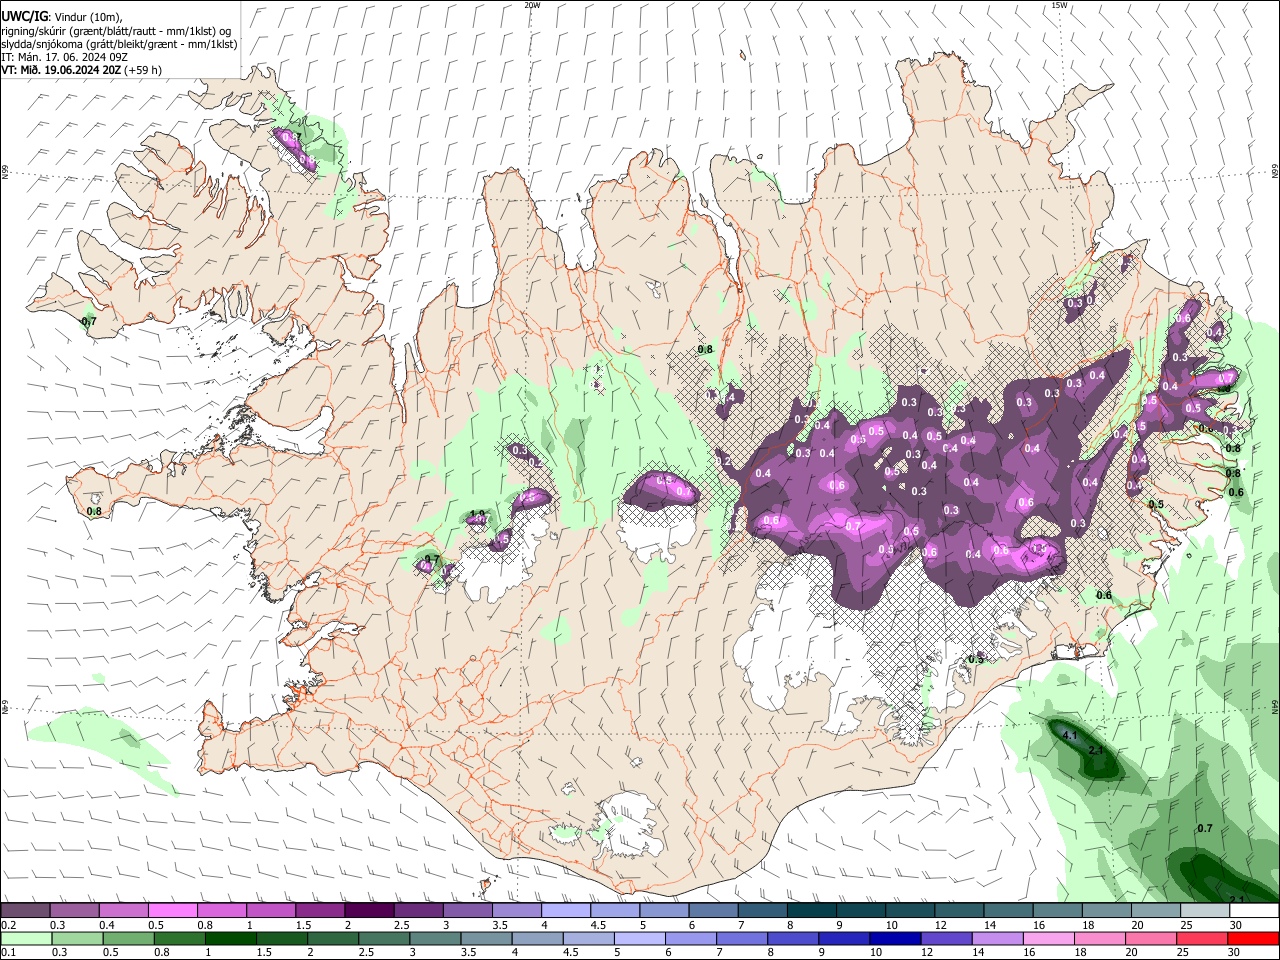
Task: Click the 16 swatch in upper snow scale
Action: click(x=1057, y=911)
